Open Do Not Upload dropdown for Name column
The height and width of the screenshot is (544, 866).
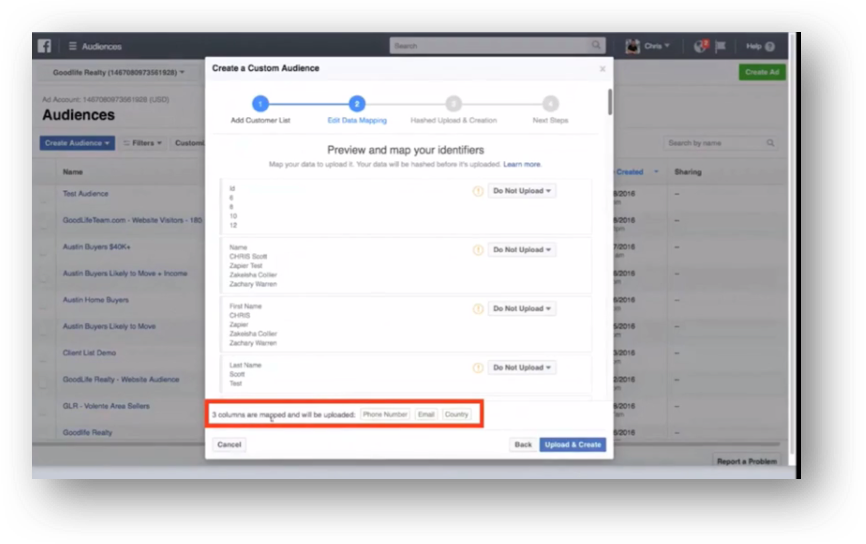point(521,250)
